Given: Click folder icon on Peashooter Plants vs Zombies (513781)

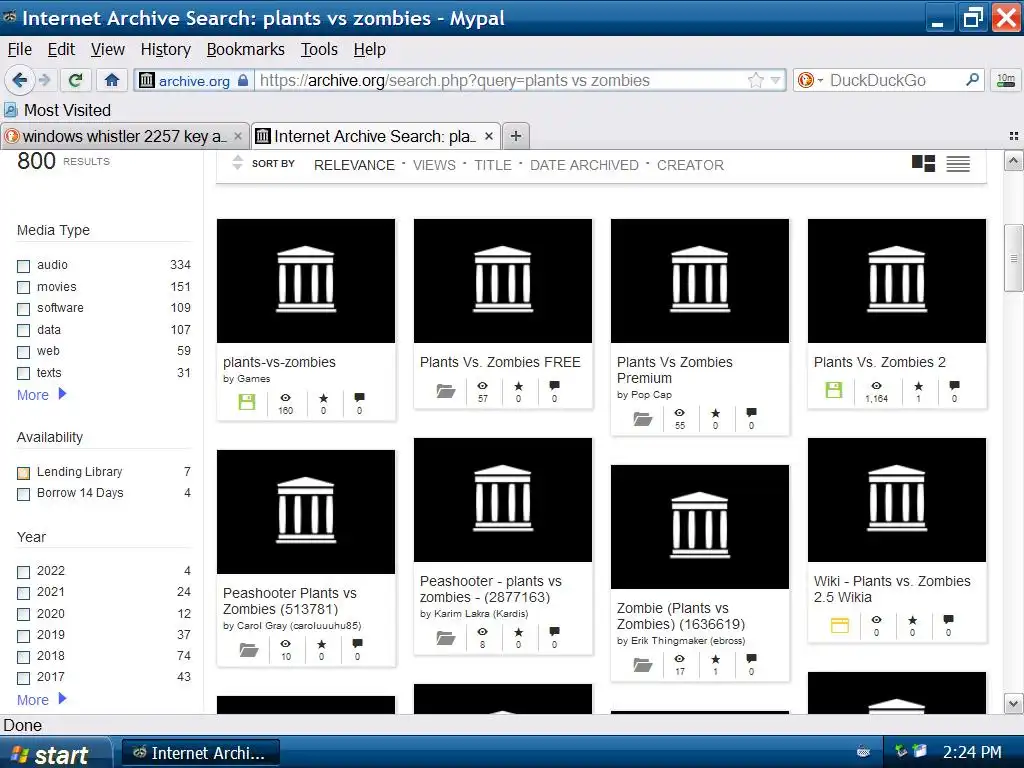Looking at the screenshot, I should click(x=249, y=650).
